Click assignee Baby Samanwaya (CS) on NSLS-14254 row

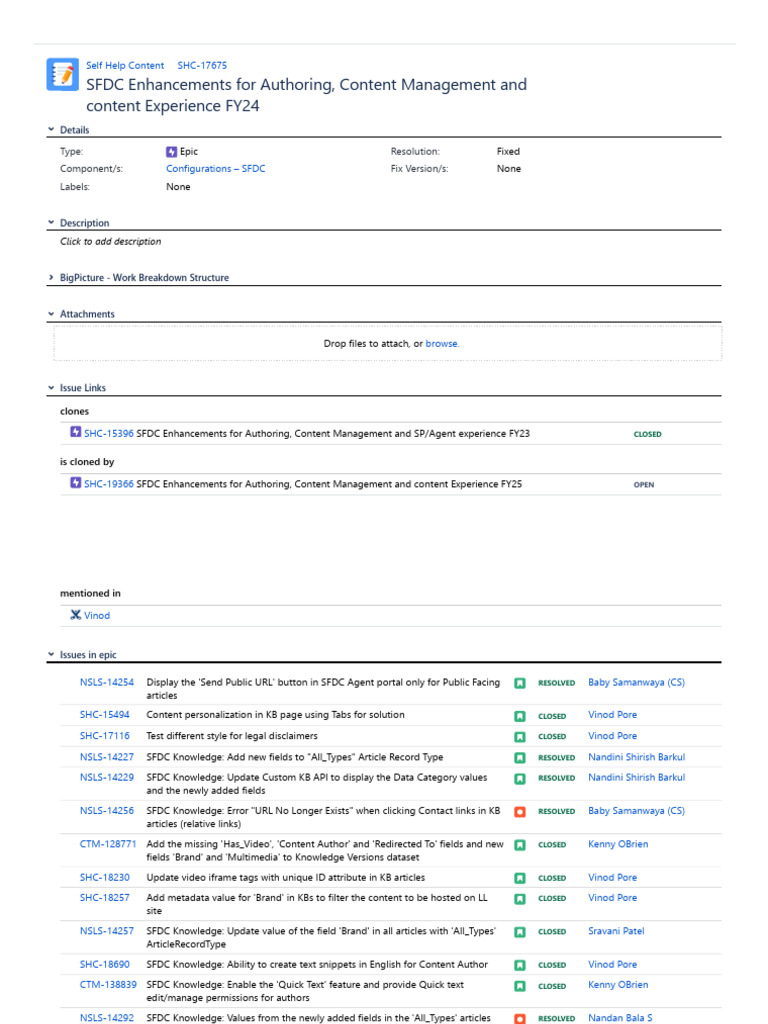[x=636, y=682]
